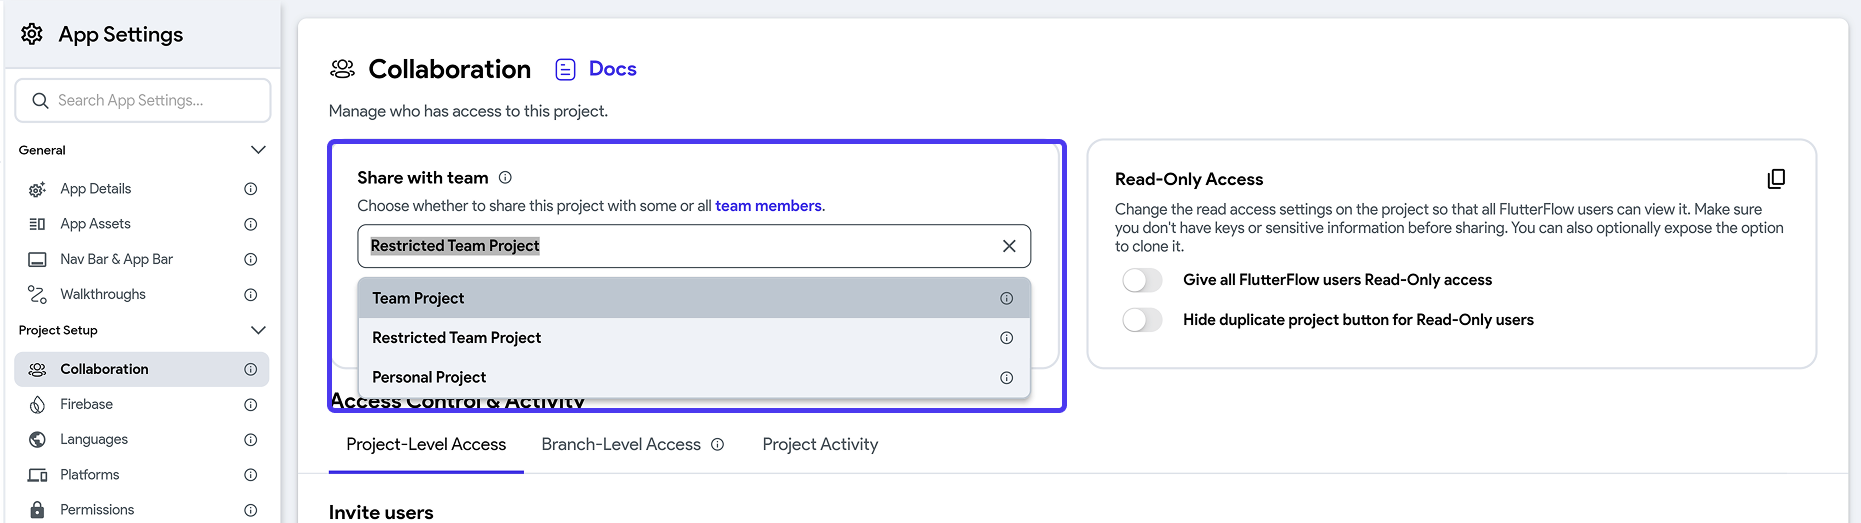
Task: Enable Give all FlutterFlow users Read-Only access
Action: [1142, 280]
